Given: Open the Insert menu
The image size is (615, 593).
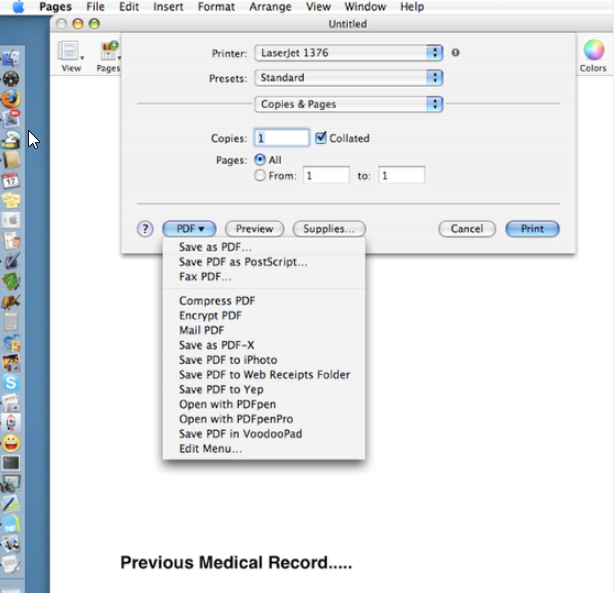Looking at the screenshot, I should (x=168, y=7).
